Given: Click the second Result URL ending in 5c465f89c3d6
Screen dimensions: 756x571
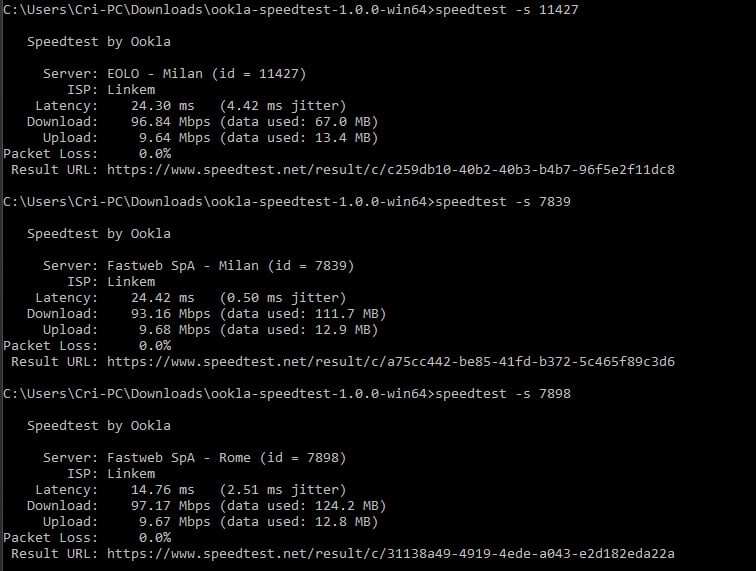Looking at the screenshot, I should pyautogui.click(x=391, y=362).
